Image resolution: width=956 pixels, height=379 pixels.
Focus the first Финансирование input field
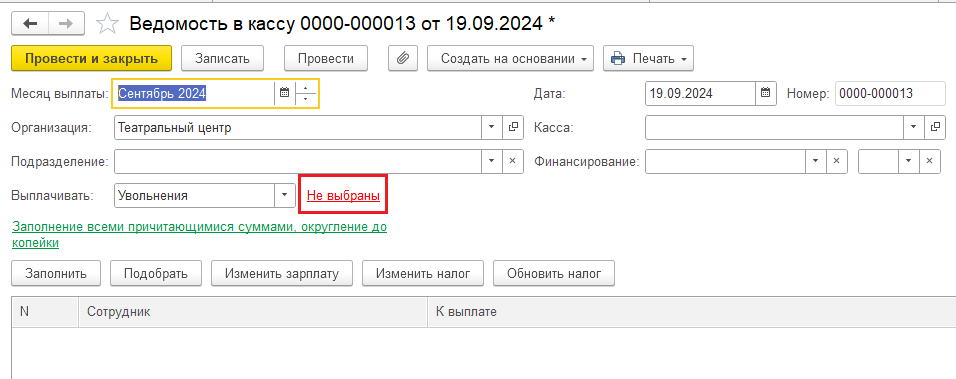726,161
